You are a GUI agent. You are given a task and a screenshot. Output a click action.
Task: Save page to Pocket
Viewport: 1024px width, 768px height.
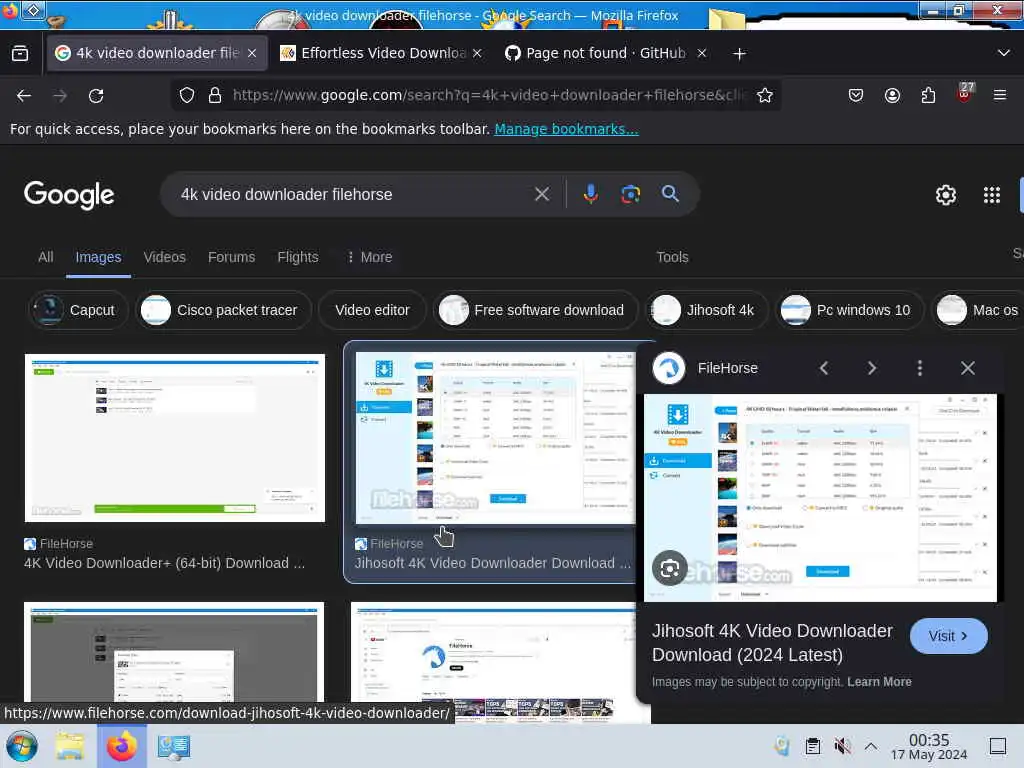856,95
